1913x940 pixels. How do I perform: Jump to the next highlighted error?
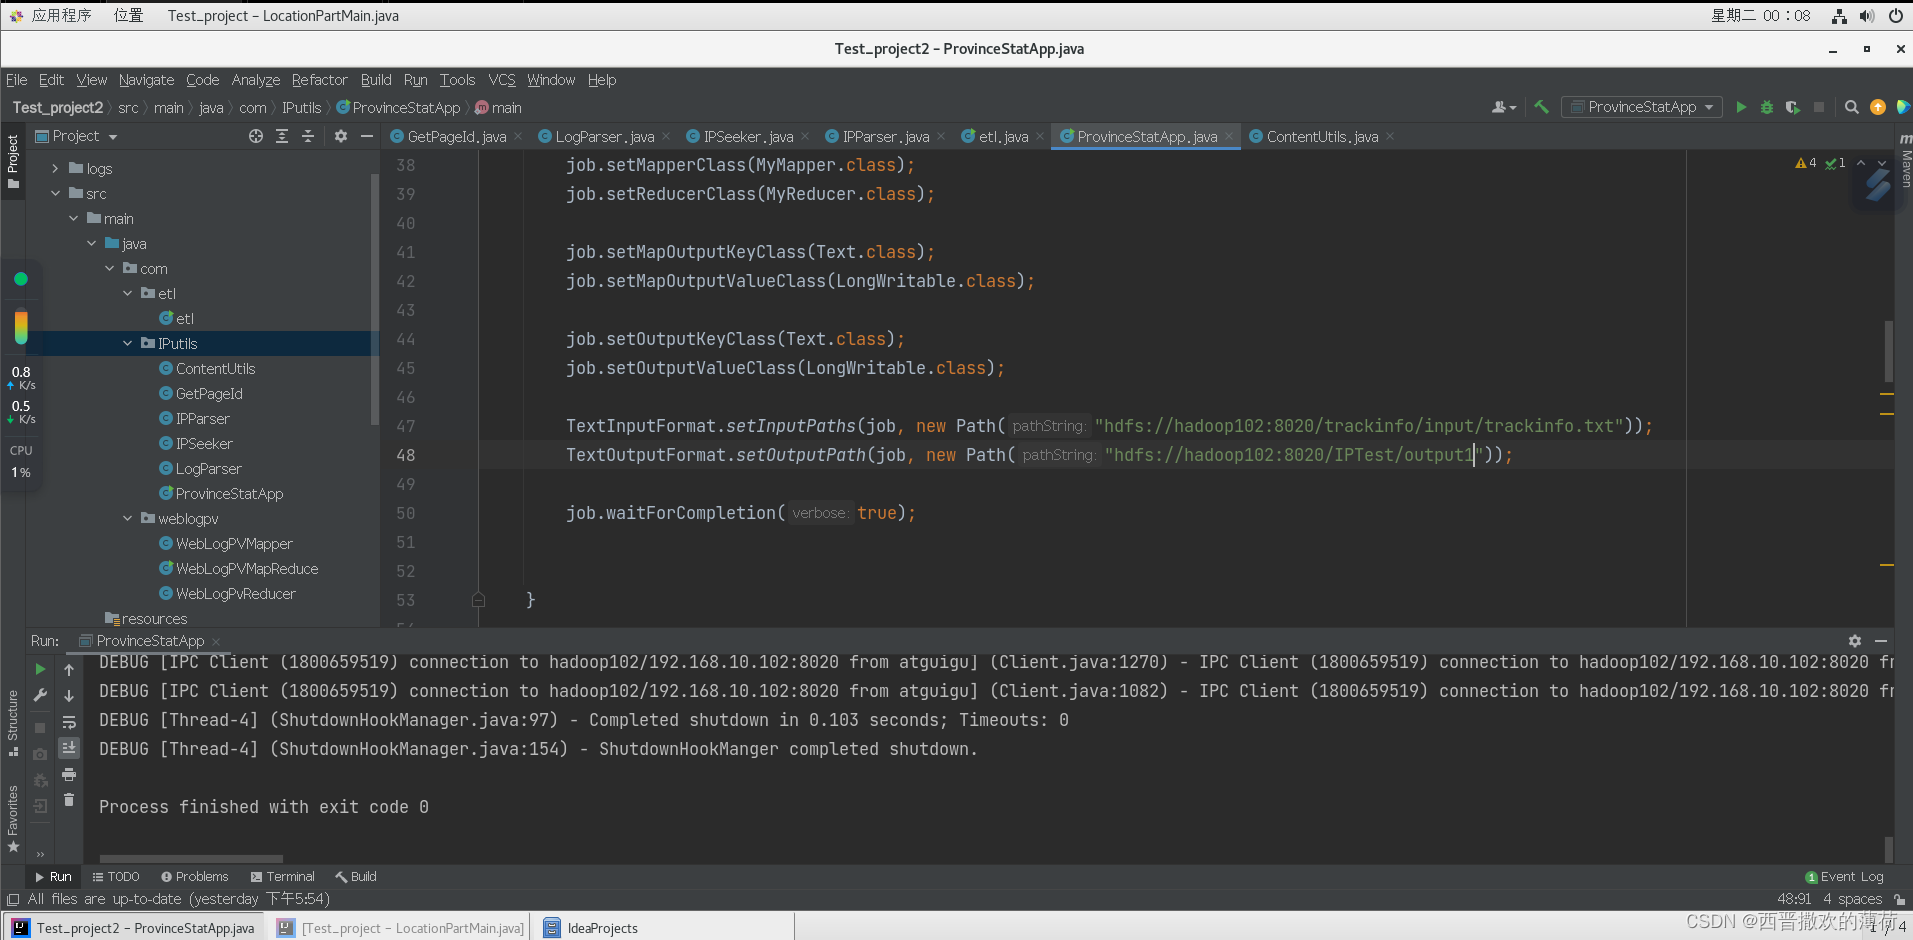click(x=1882, y=163)
